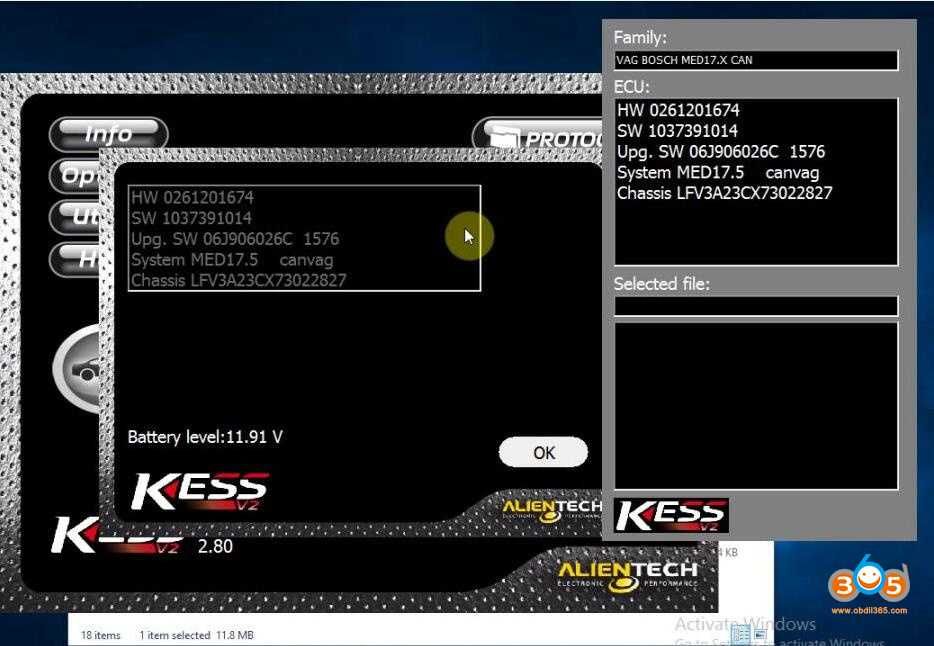The height and width of the screenshot is (646, 934).
Task: Select HW 0261201674 line in the dialog
Action: [192, 197]
